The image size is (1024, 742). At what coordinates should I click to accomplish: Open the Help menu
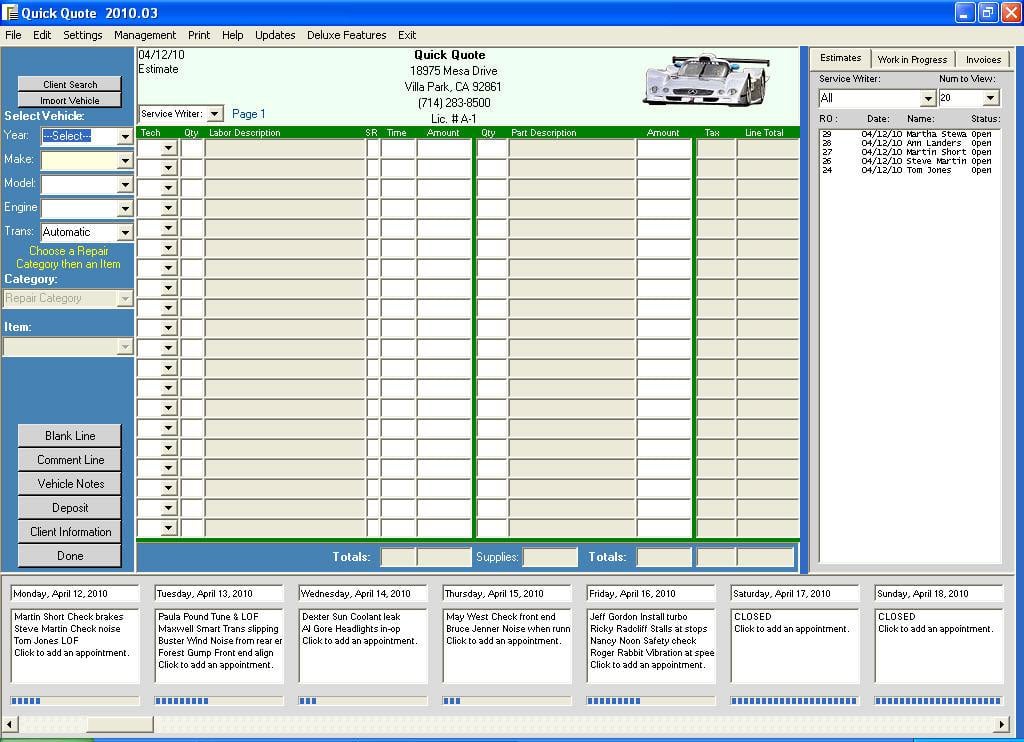[232, 35]
